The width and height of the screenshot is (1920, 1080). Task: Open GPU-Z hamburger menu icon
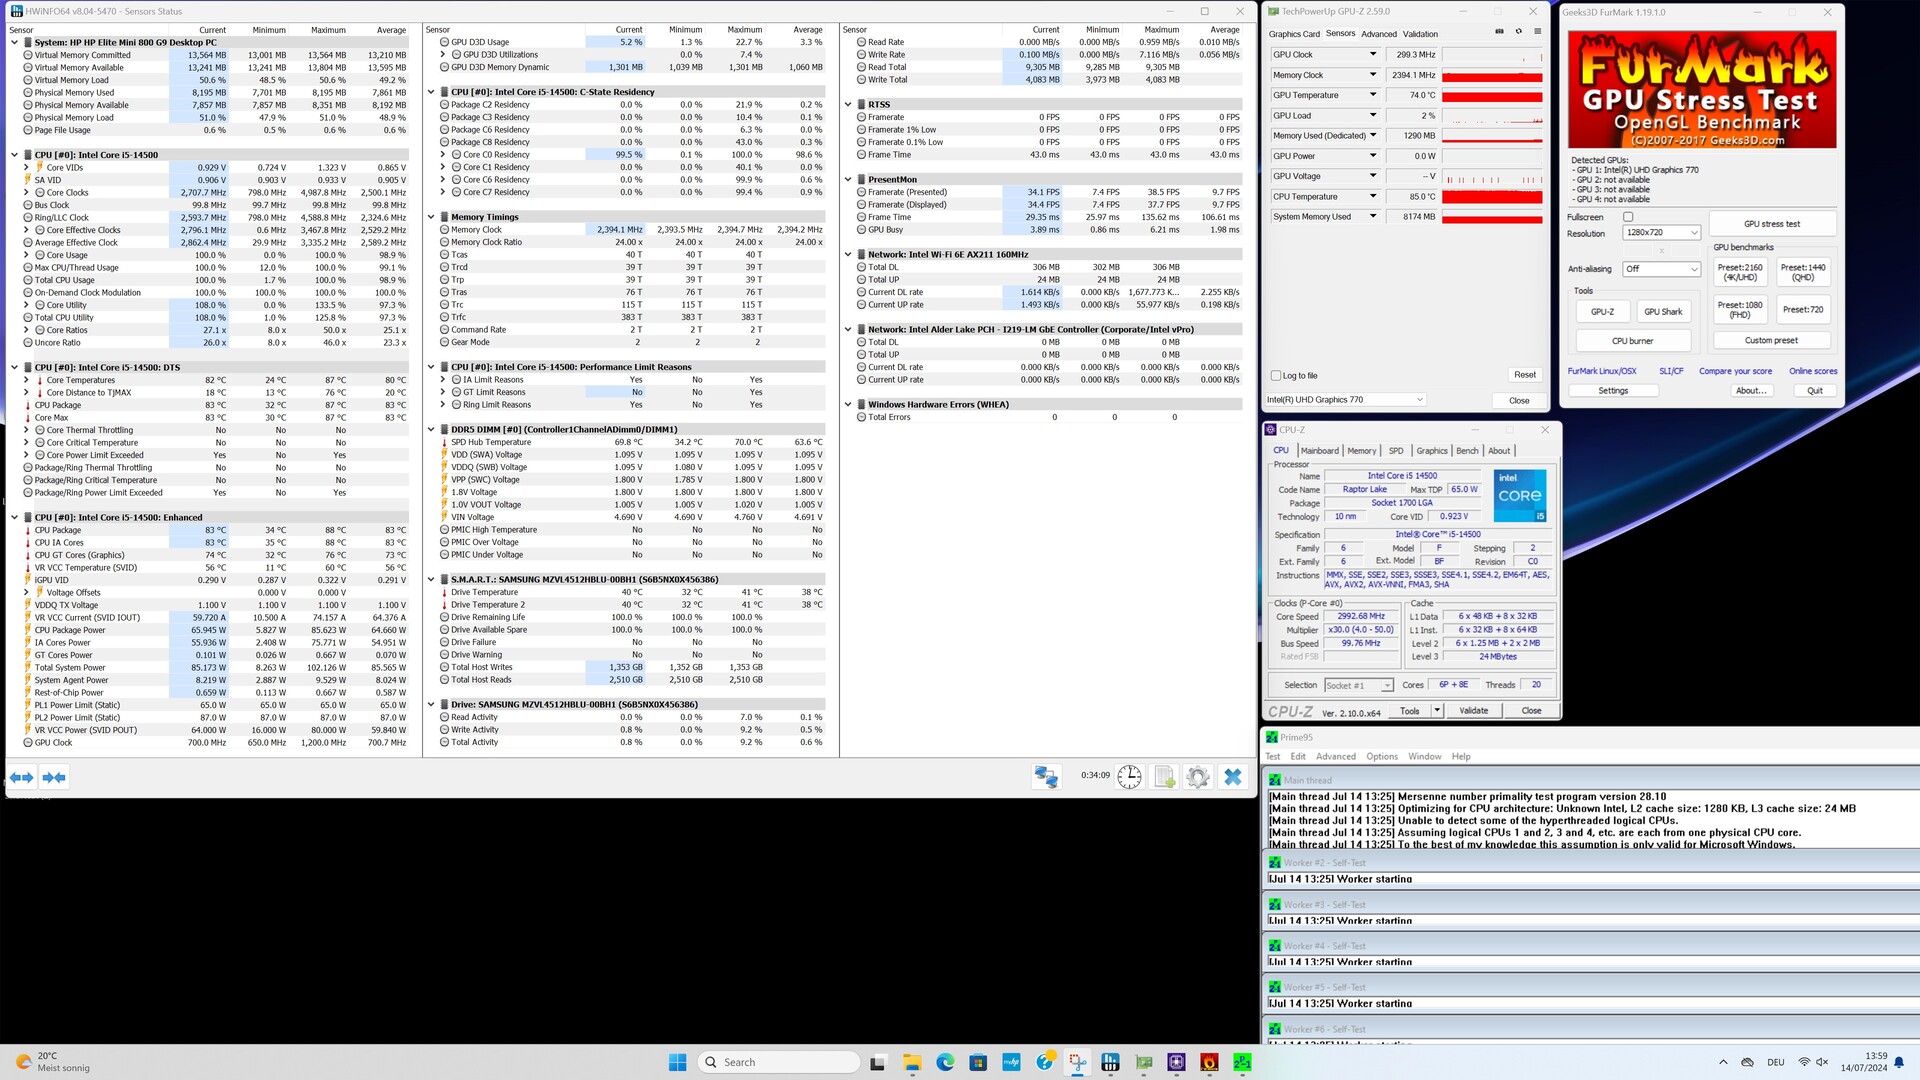pyautogui.click(x=1537, y=32)
